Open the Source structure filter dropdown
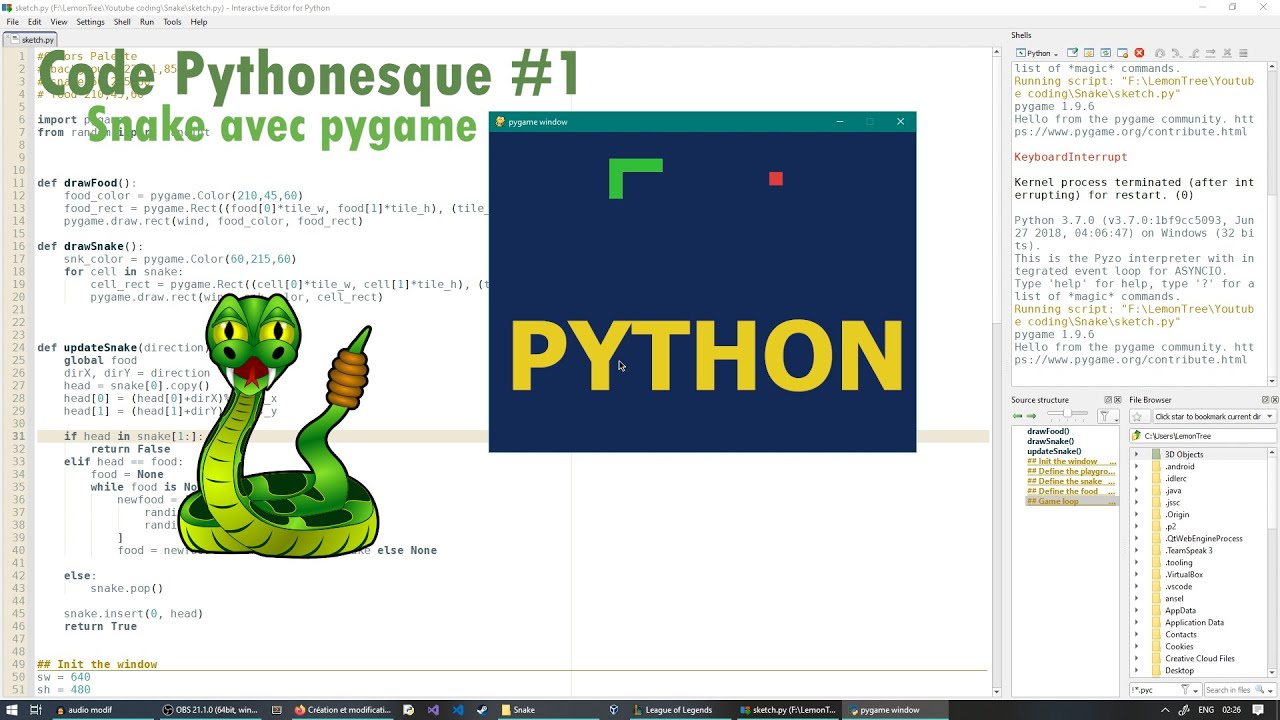1280x720 pixels. point(1108,416)
